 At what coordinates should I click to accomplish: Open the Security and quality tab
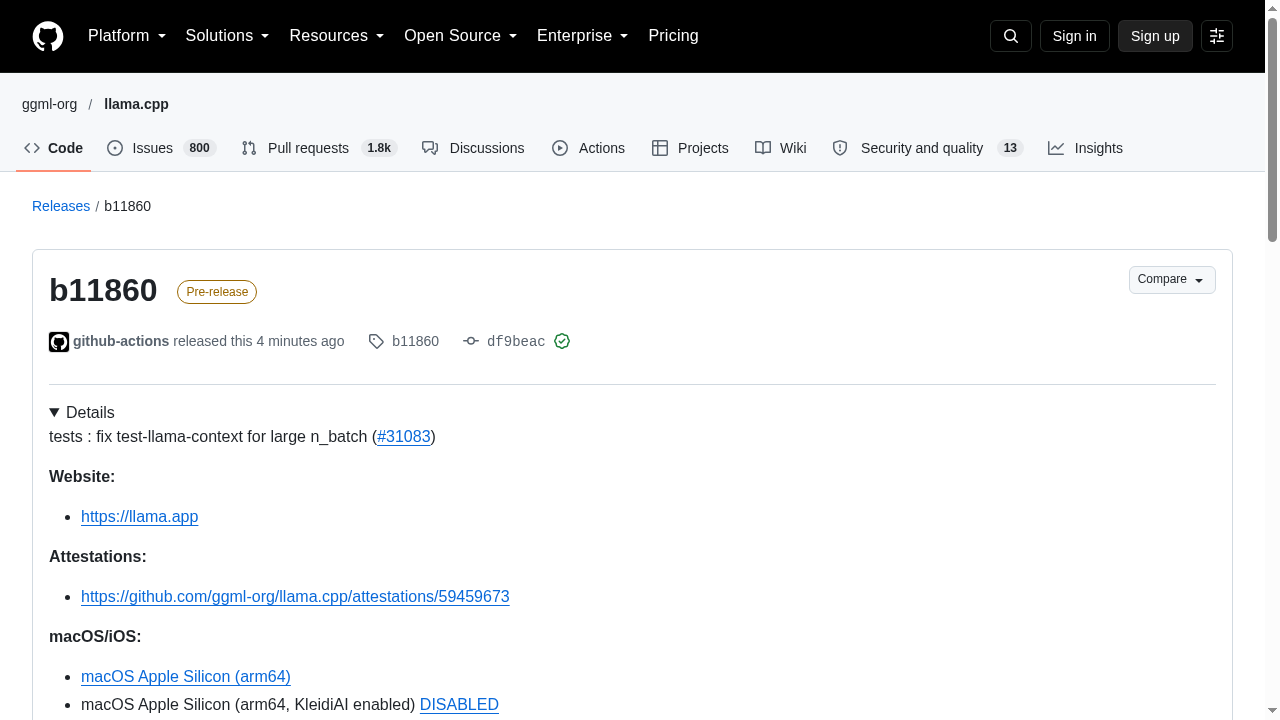[928, 148]
